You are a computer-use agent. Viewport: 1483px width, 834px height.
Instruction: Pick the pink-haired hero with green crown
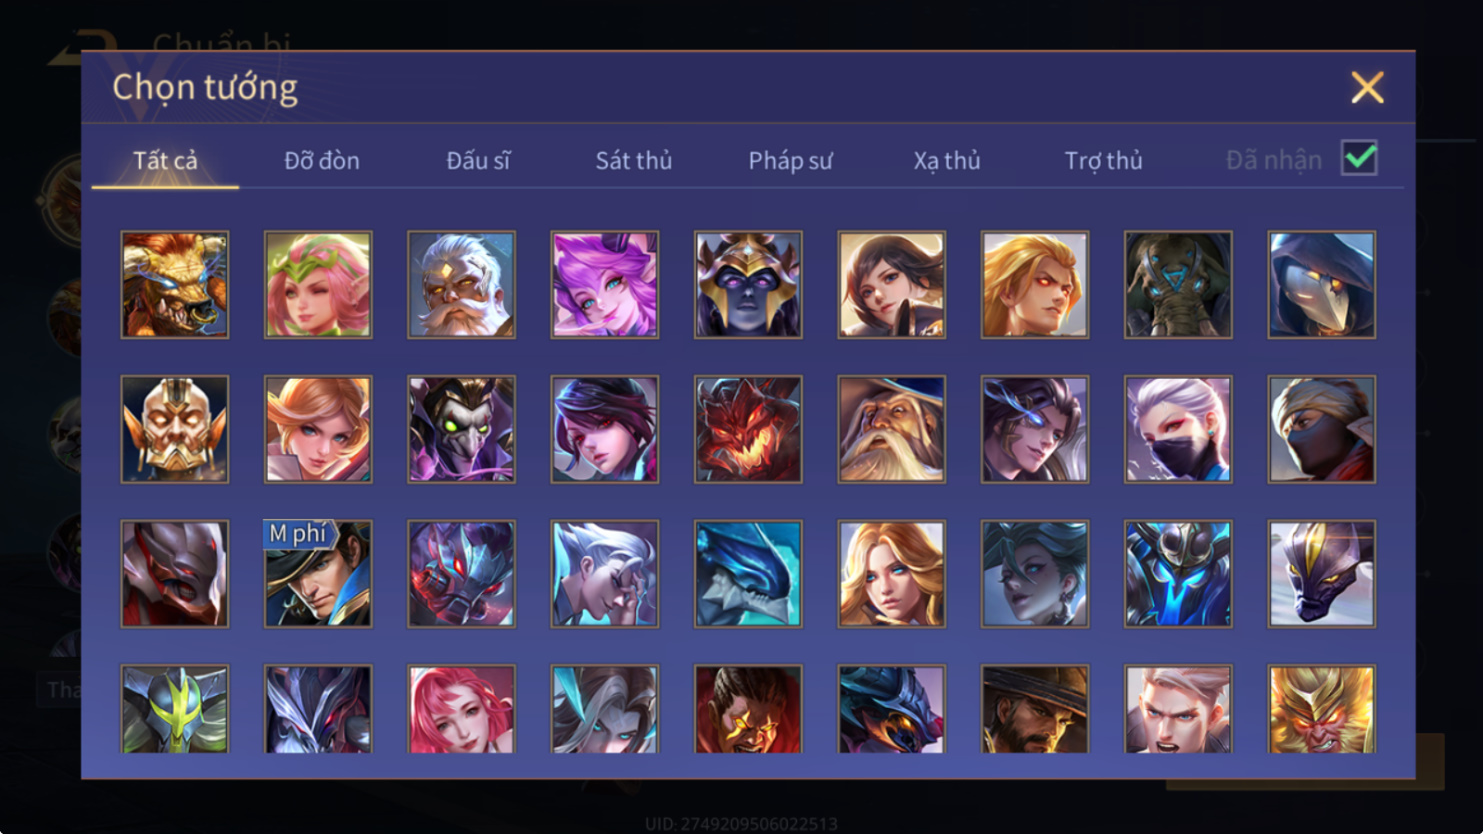click(318, 285)
